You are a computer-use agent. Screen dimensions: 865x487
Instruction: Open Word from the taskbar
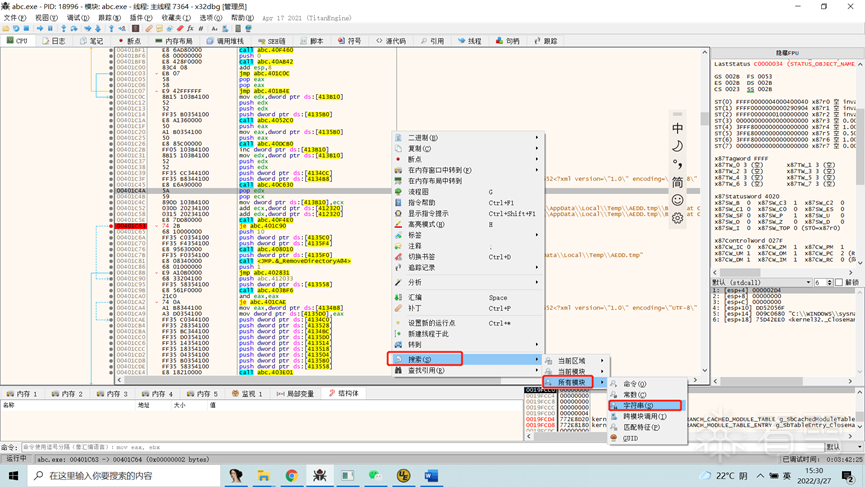point(431,475)
